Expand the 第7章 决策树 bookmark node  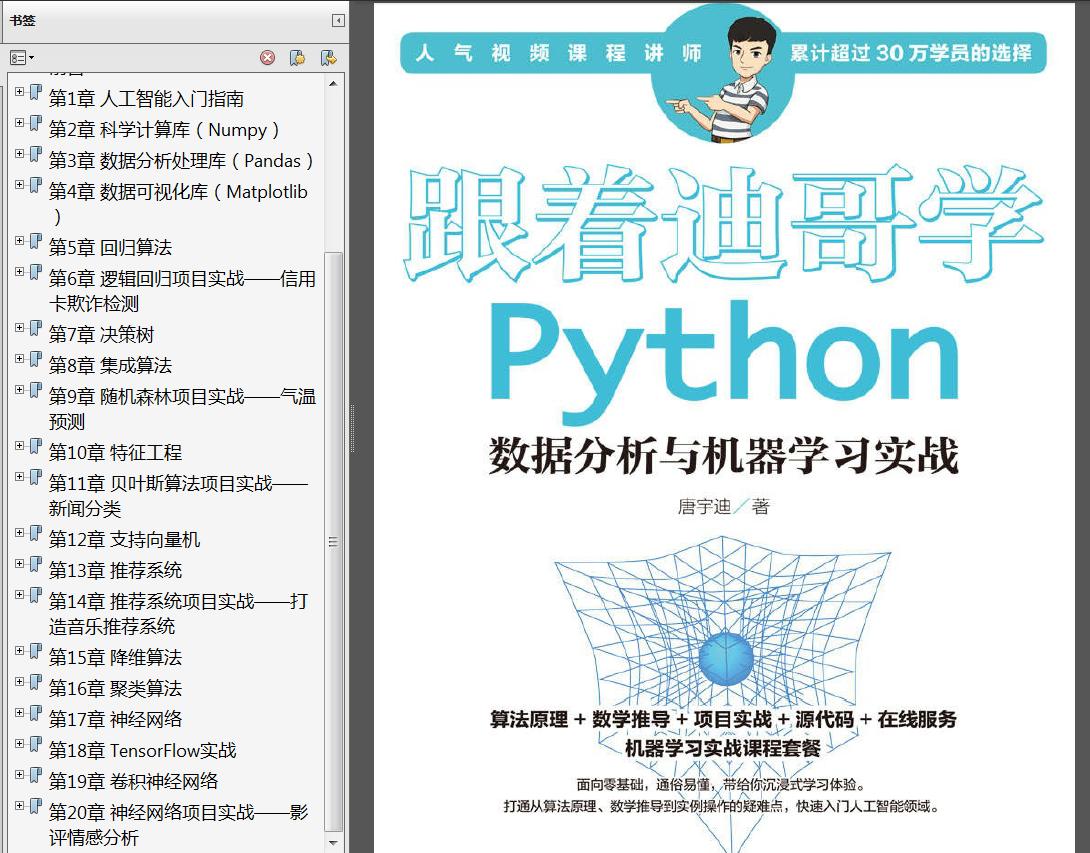pos(19,327)
